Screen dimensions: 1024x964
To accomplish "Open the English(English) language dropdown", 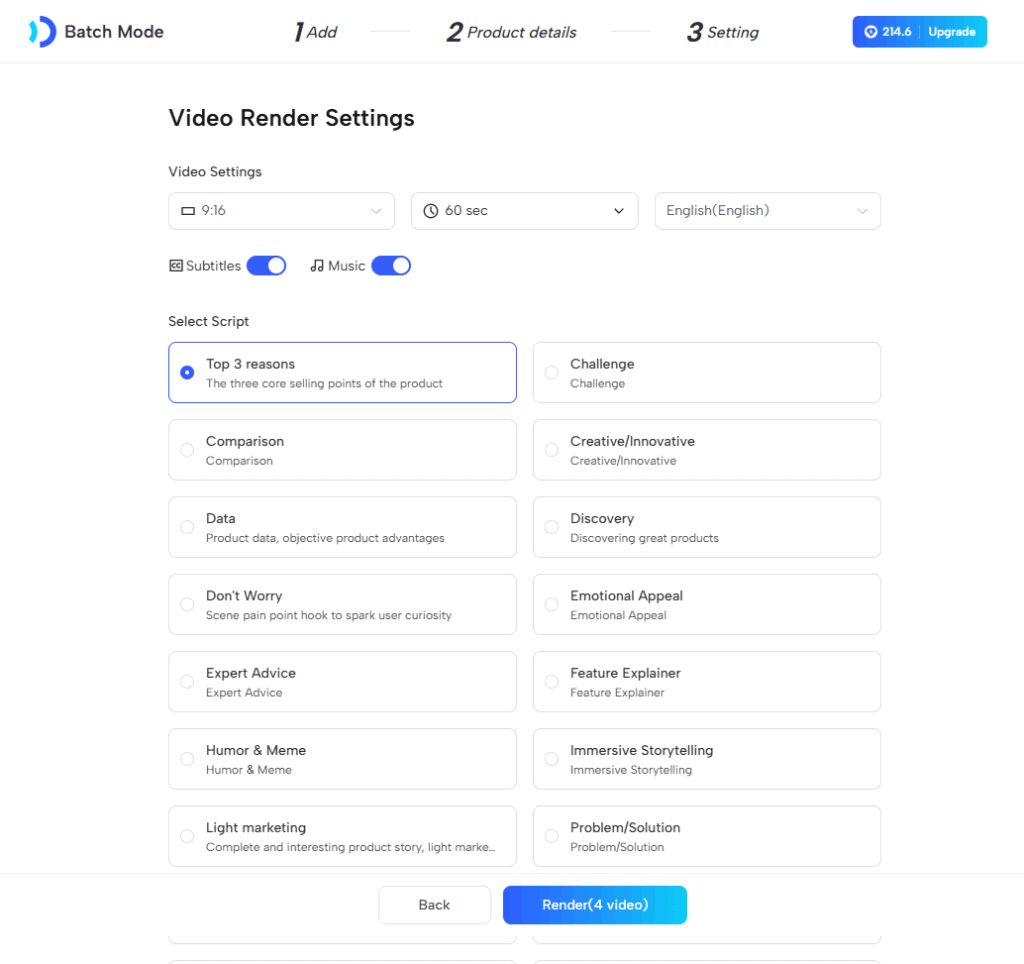I will click(767, 211).
